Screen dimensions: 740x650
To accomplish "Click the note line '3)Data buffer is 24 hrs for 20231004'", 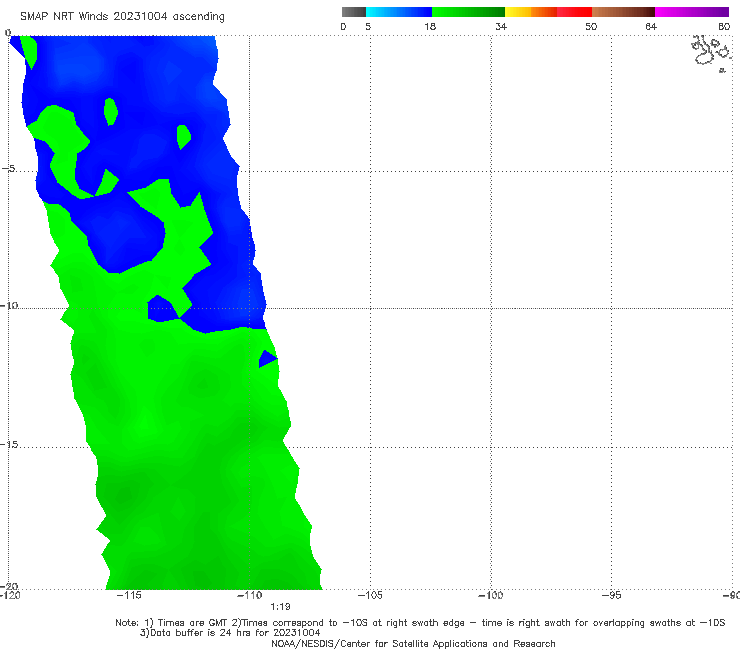I will [x=230, y=633].
